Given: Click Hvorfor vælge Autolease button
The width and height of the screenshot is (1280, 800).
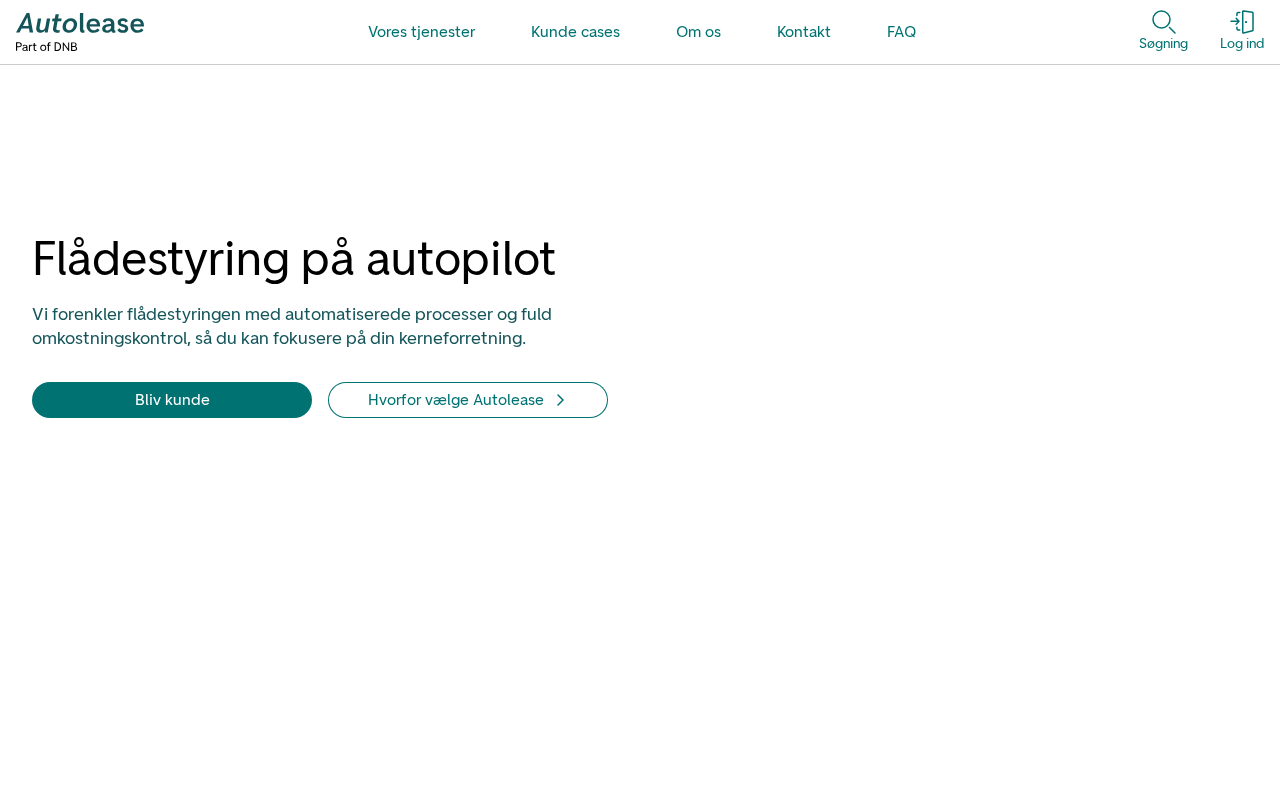Looking at the screenshot, I should pyautogui.click(x=468, y=400).
